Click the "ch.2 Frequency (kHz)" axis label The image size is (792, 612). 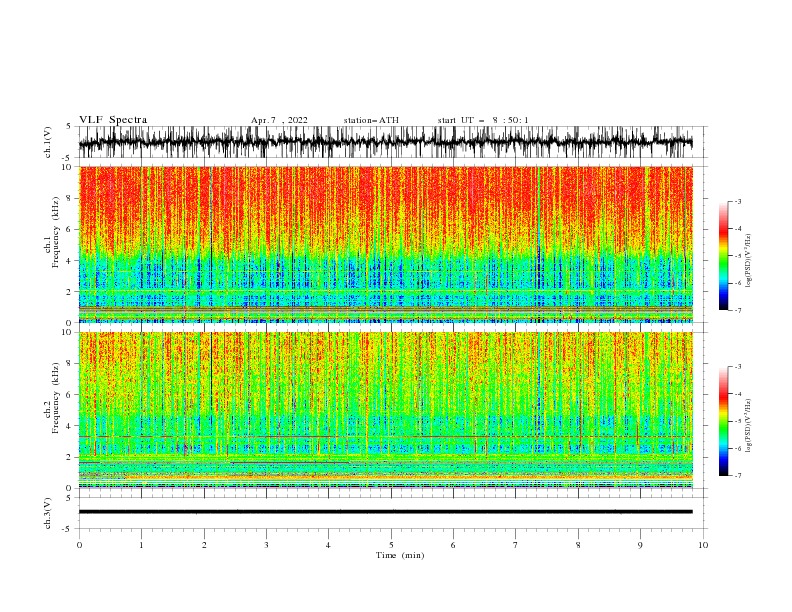pyautogui.click(x=52, y=398)
